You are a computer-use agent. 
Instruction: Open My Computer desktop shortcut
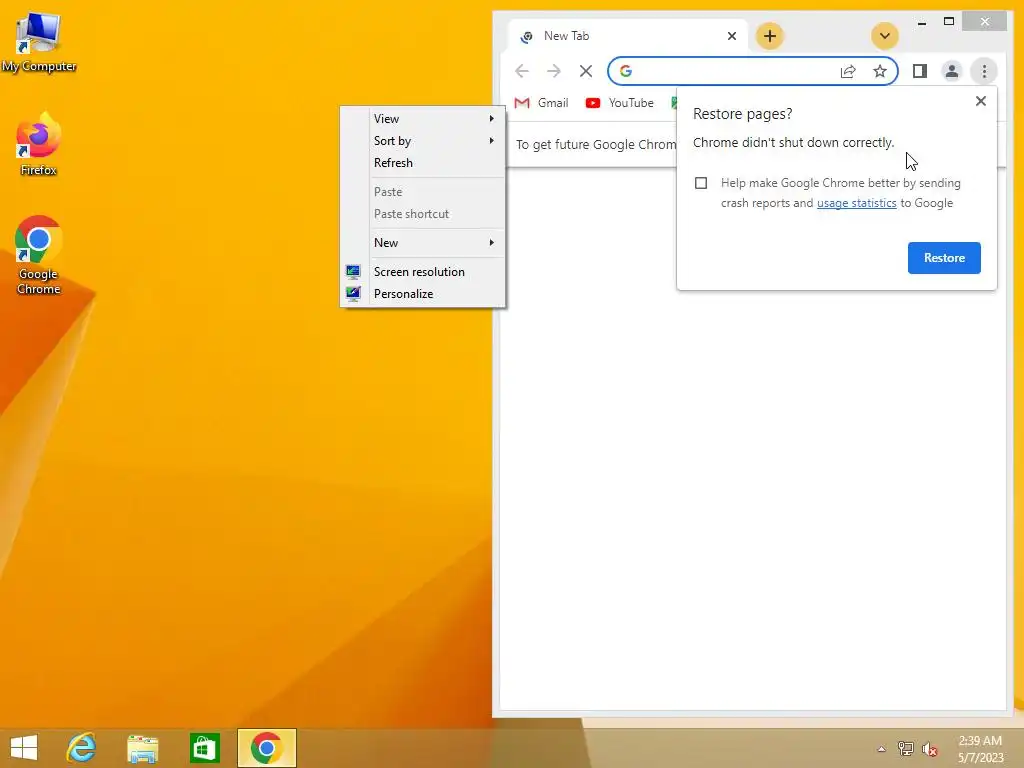39,41
